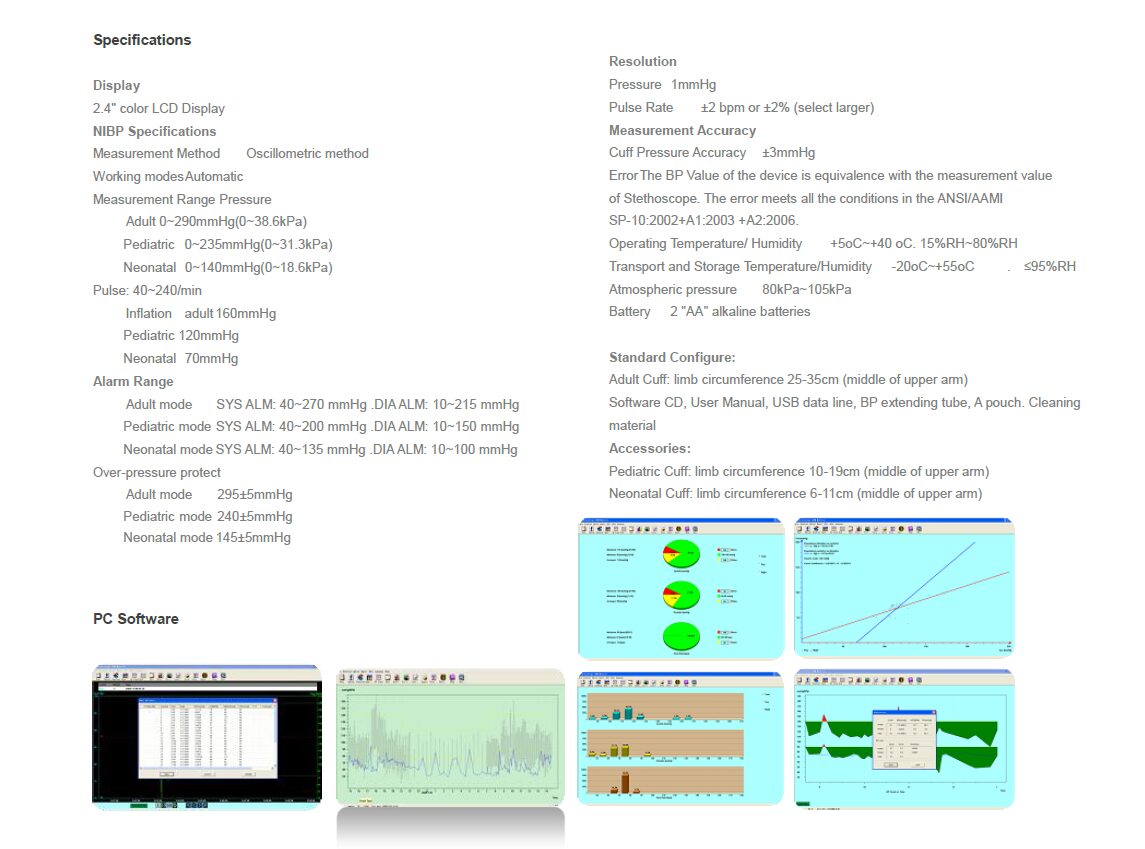The height and width of the screenshot is (849, 1145).
Task: Click the Display section label
Action: pyautogui.click(x=116, y=85)
